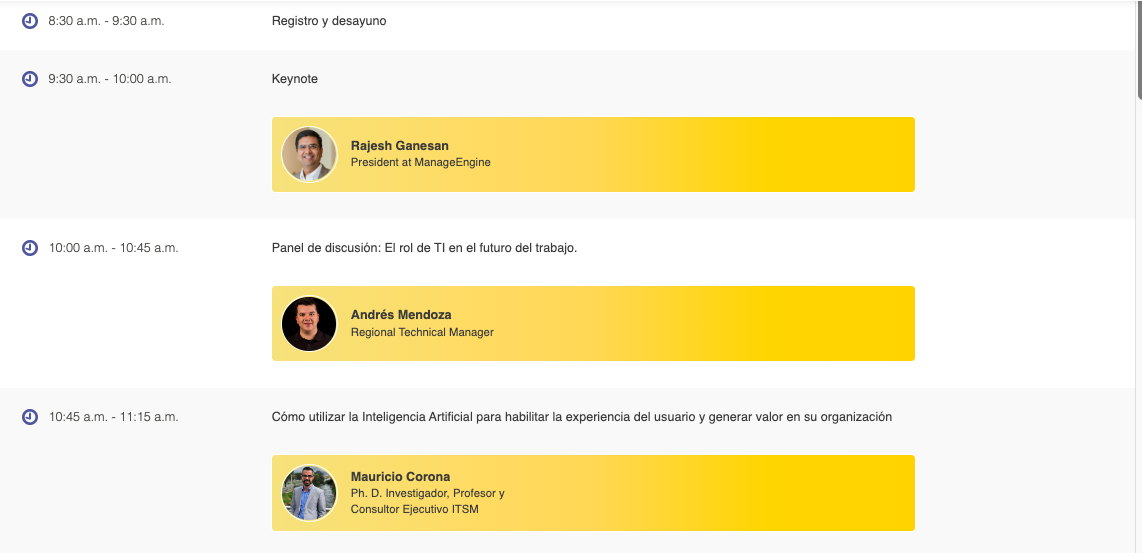Click the Panel de discusión session title

coord(425,248)
